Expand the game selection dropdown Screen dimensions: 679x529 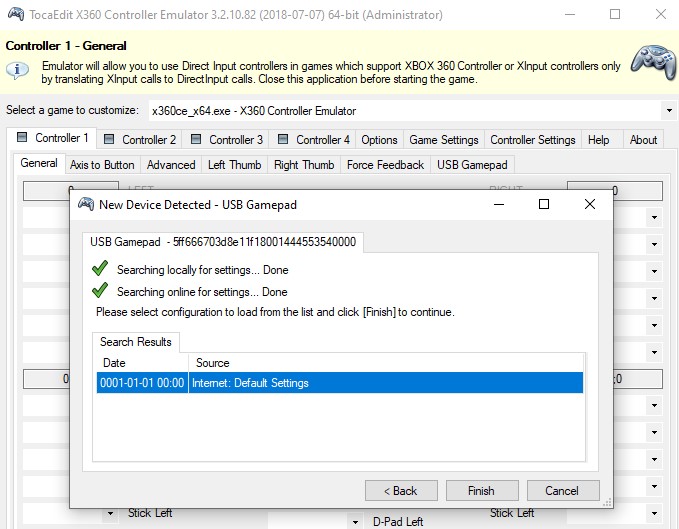(x=667, y=111)
